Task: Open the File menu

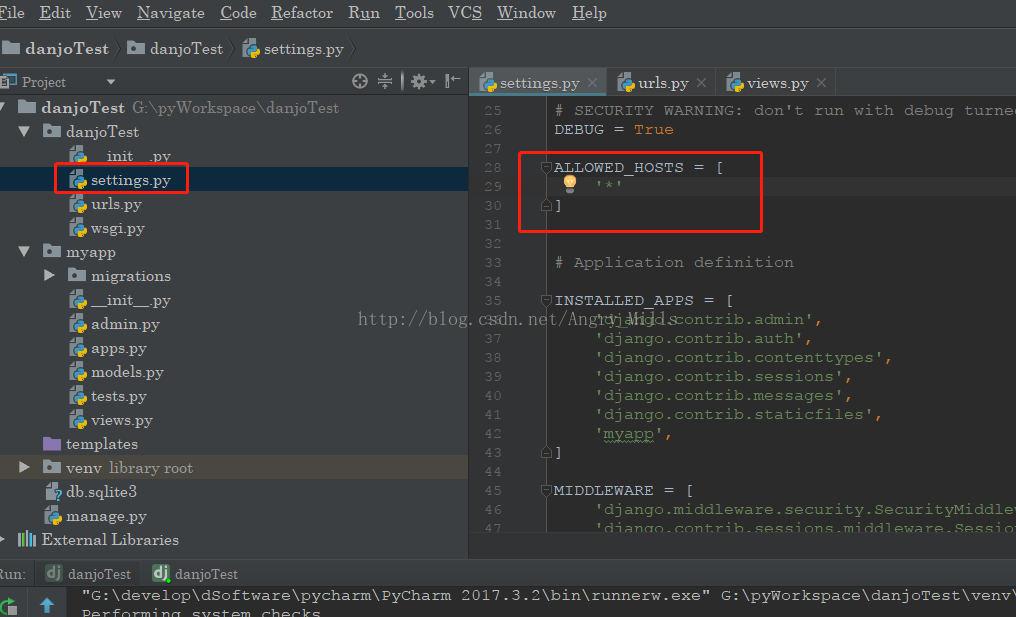Action: coord(12,13)
